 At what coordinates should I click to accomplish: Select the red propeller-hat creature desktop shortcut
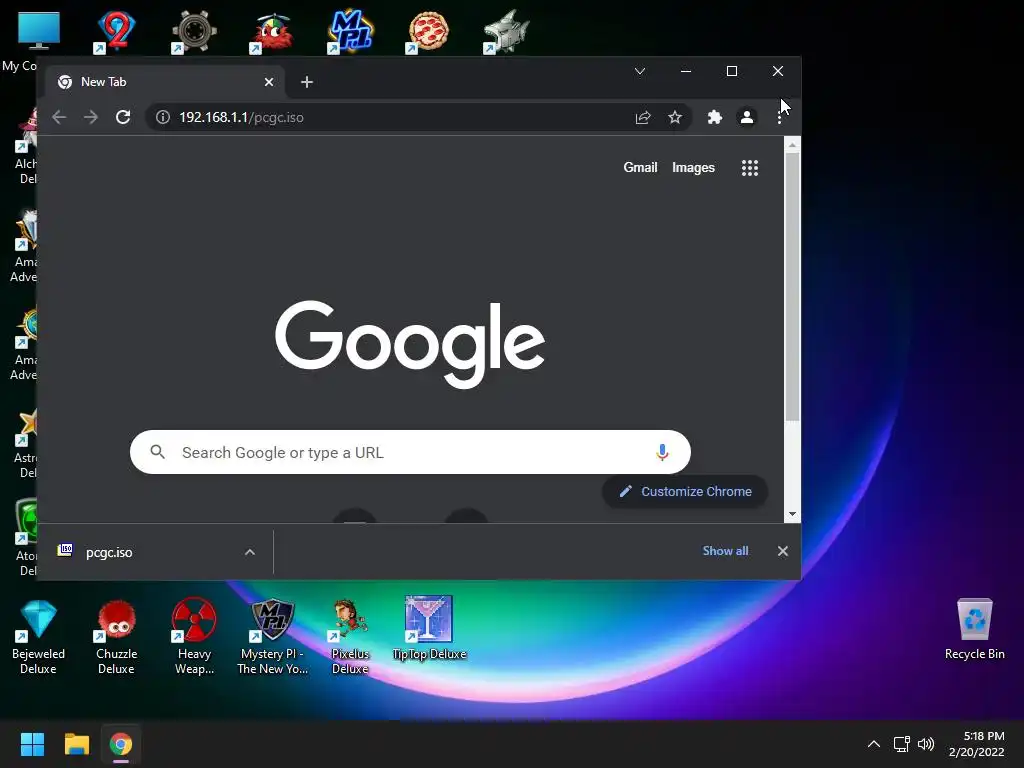click(272, 31)
